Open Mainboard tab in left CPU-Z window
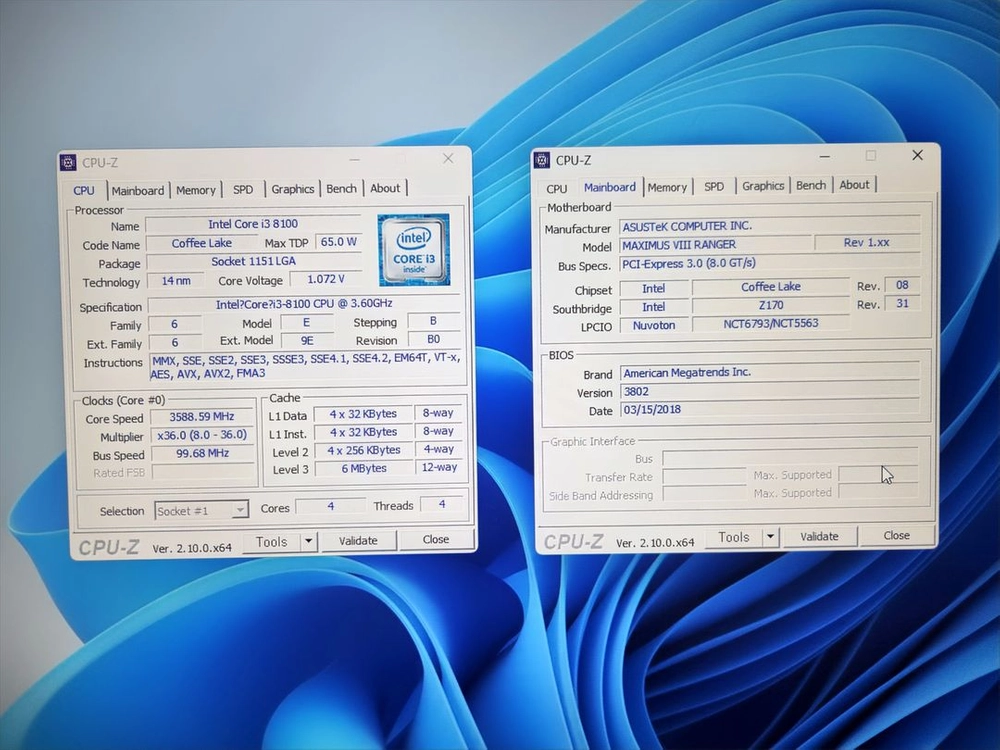Screen dimensions: 1000x750 [138, 190]
